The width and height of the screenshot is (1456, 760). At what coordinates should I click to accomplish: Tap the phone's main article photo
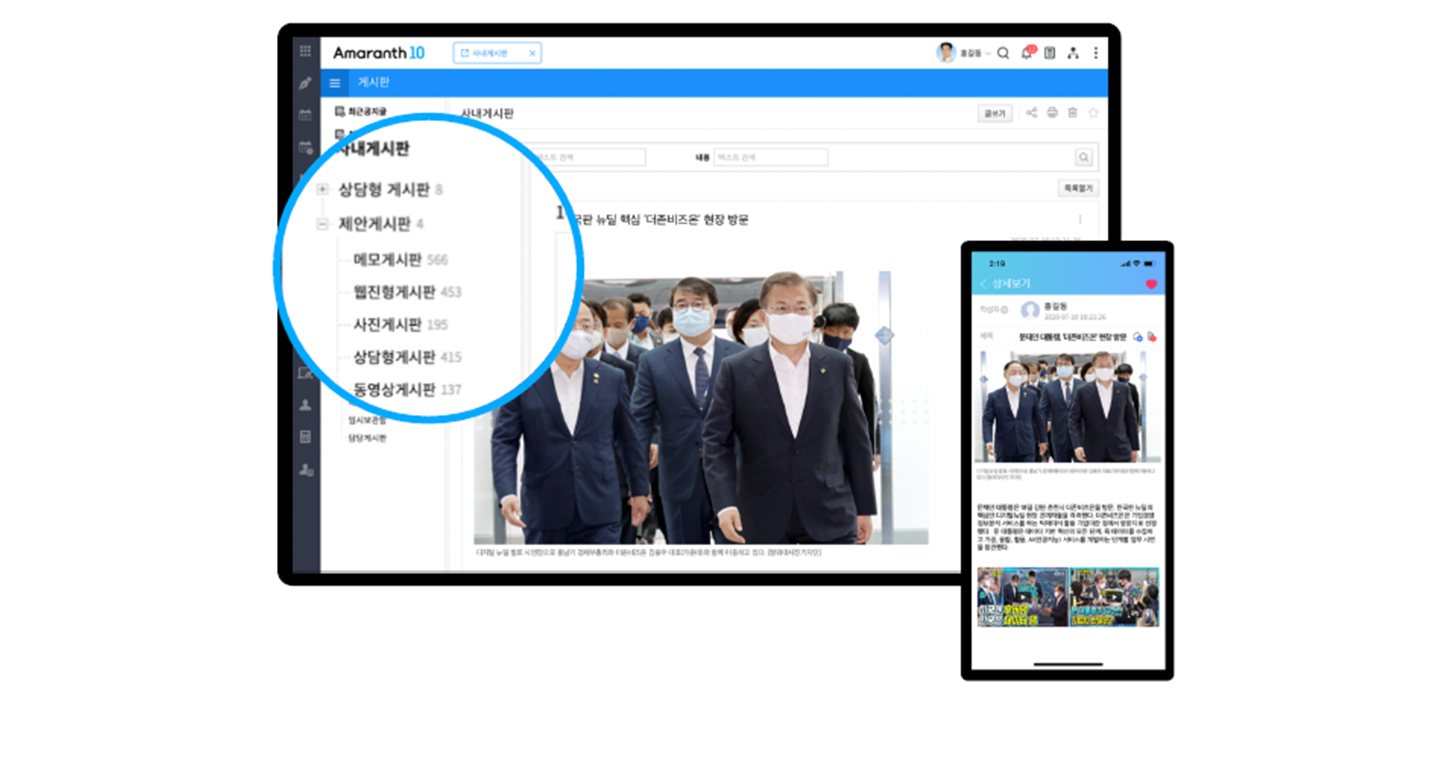(1067, 407)
